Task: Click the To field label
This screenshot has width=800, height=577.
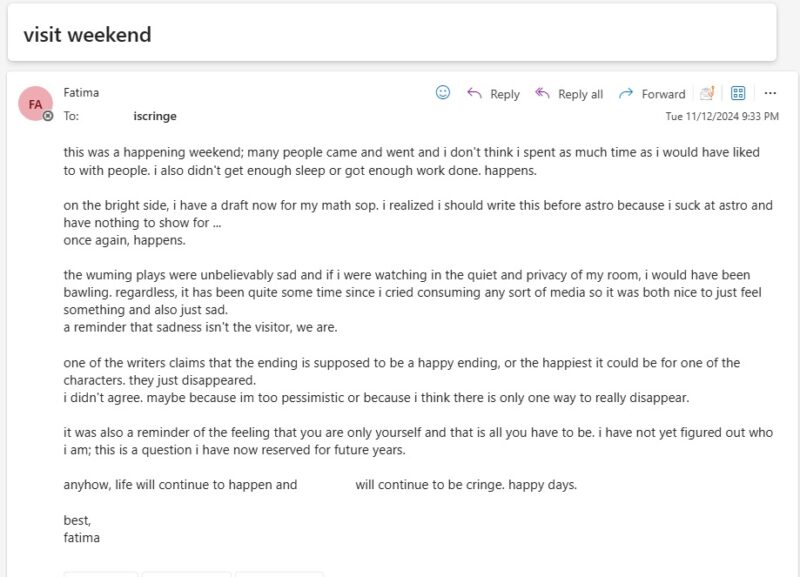Action: [70, 116]
